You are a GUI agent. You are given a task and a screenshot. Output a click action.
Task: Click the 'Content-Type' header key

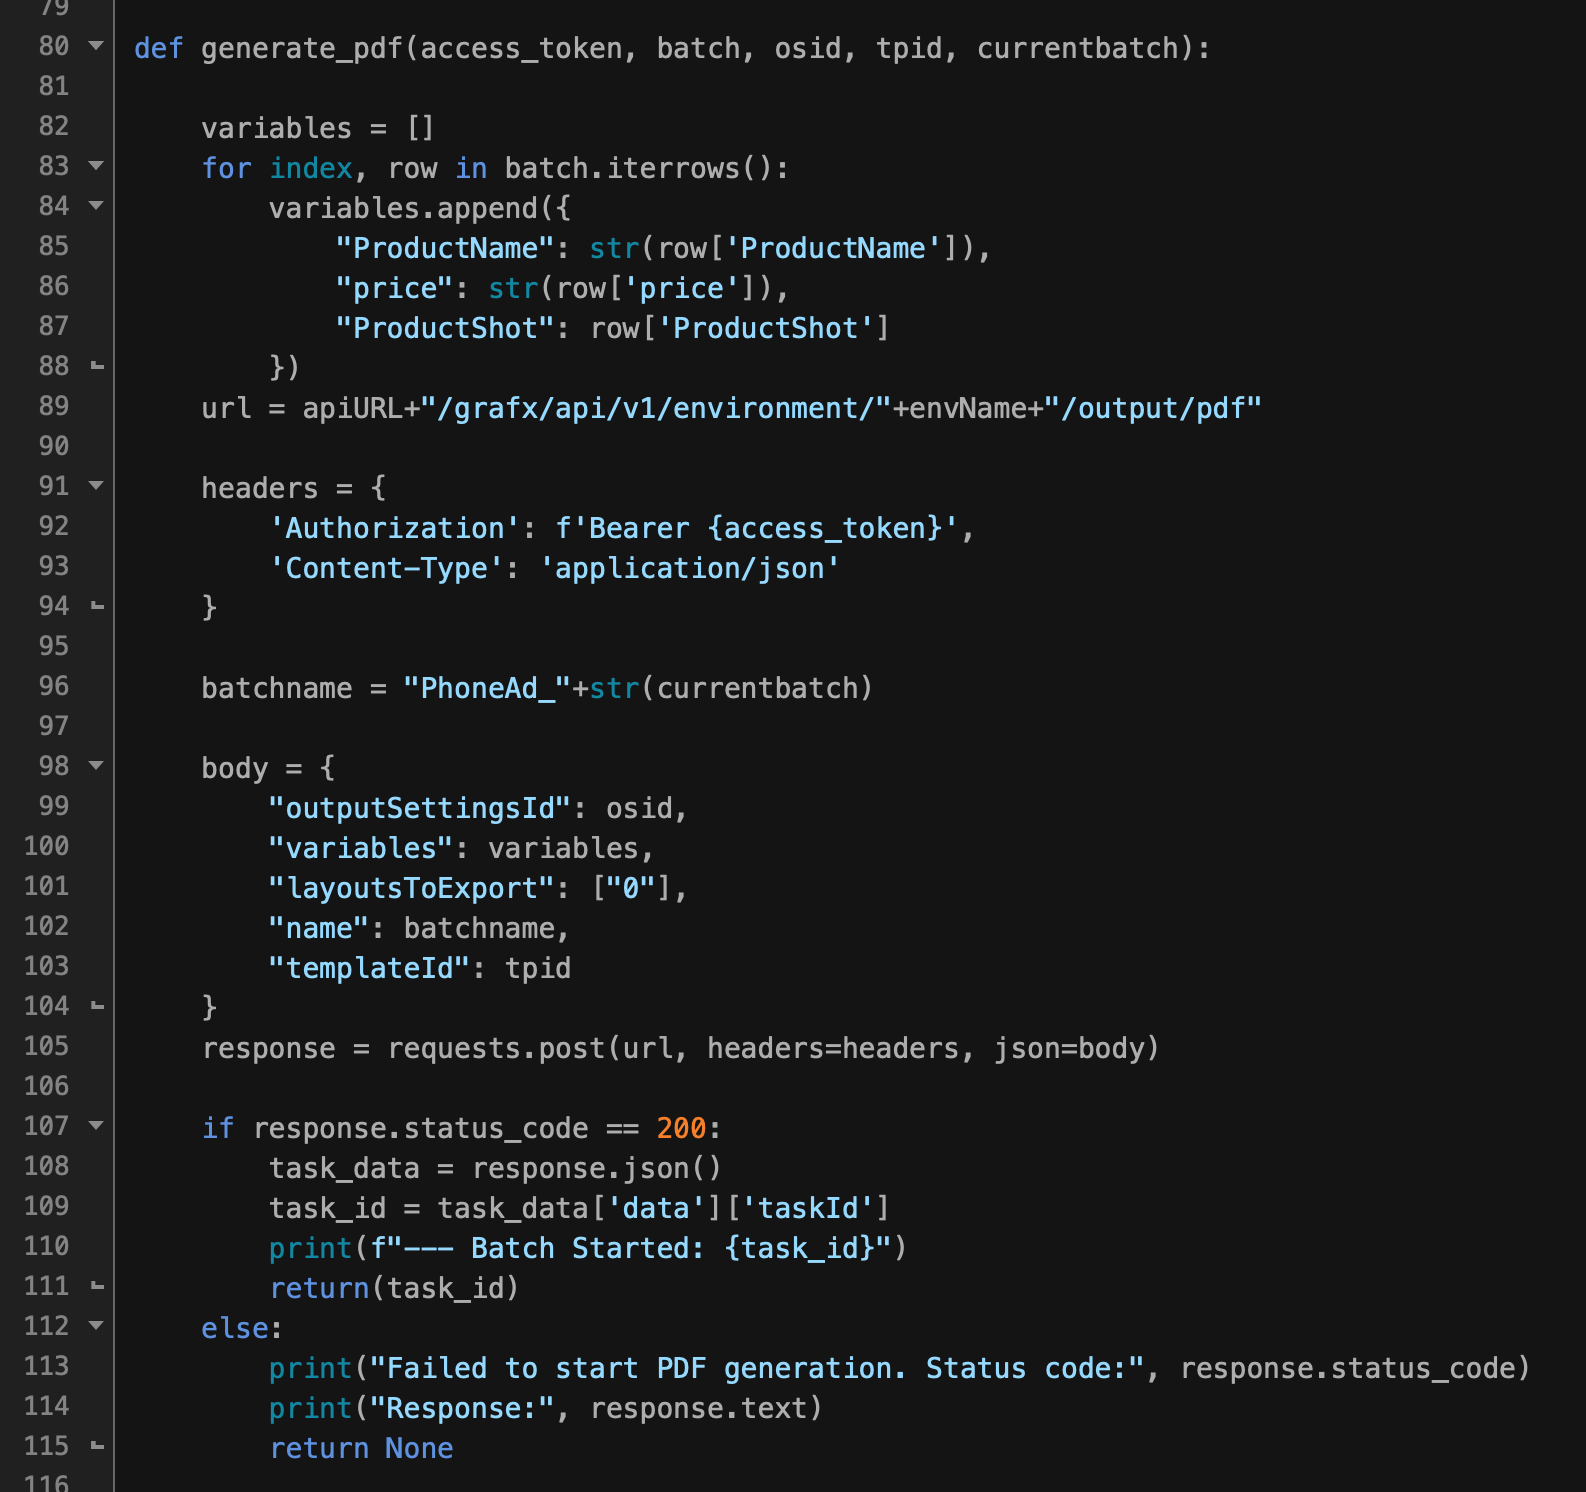386,568
